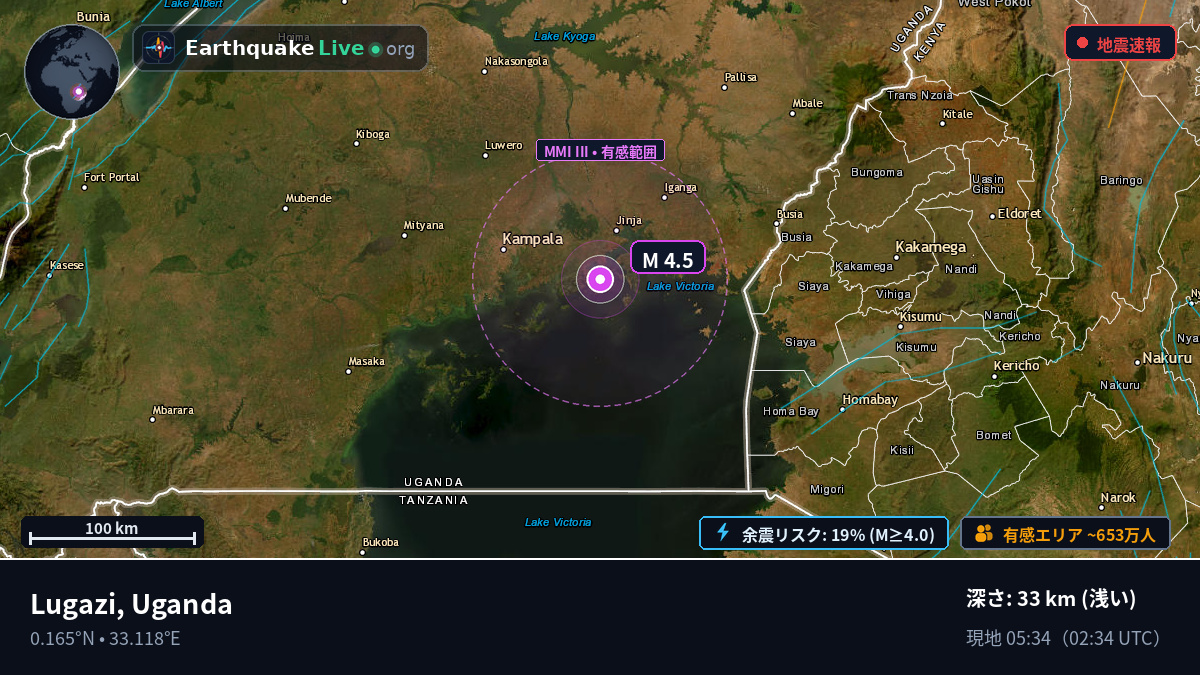The width and height of the screenshot is (1200, 675).
Task: Open the globe minimap in the corner
Action: (72, 72)
